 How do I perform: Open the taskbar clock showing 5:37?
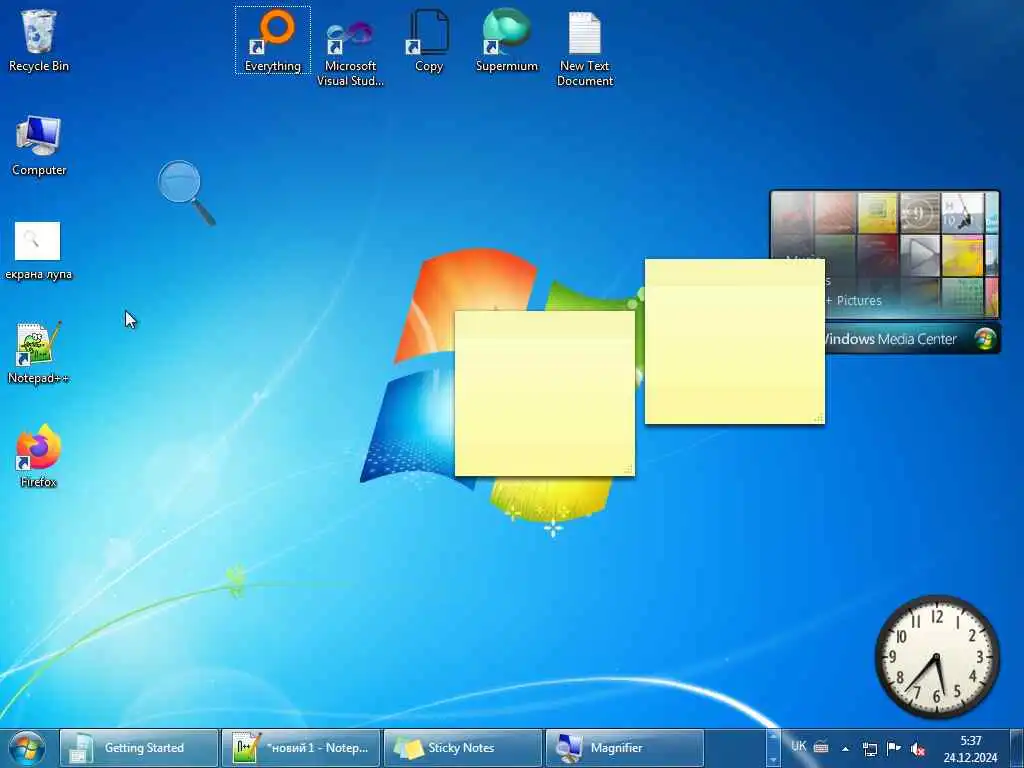click(x=970, y=749)
